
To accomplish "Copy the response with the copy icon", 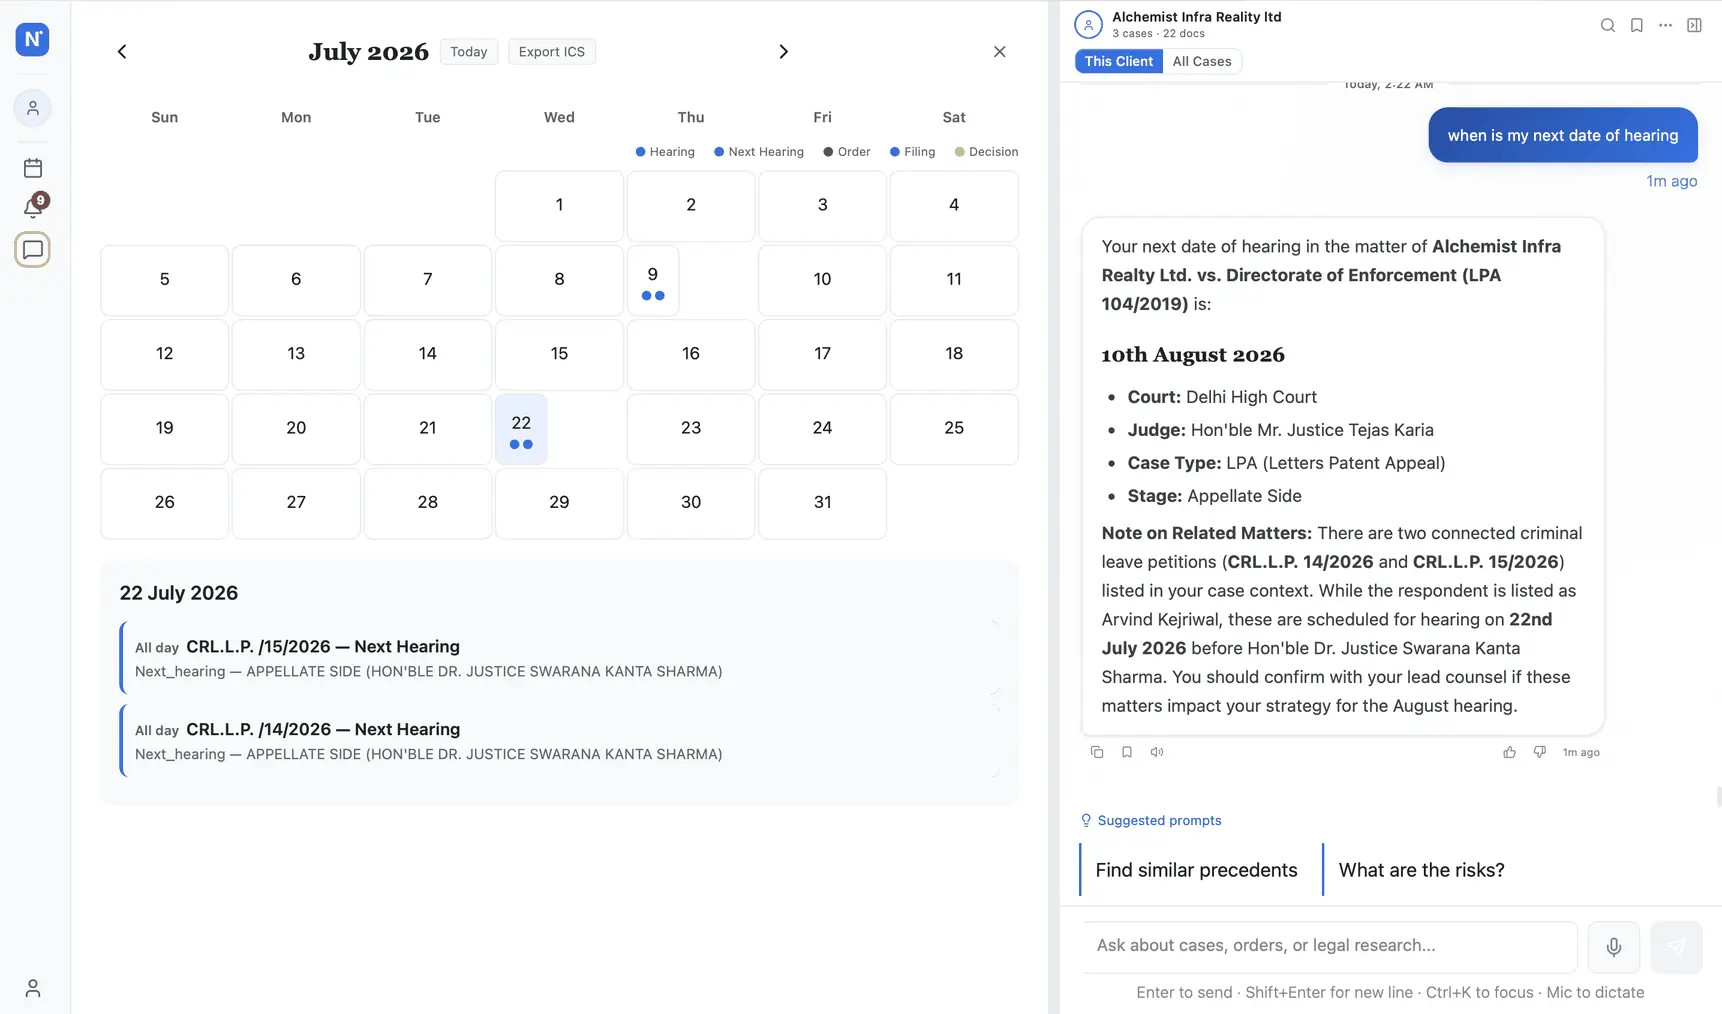I will tap(1097, 752).
